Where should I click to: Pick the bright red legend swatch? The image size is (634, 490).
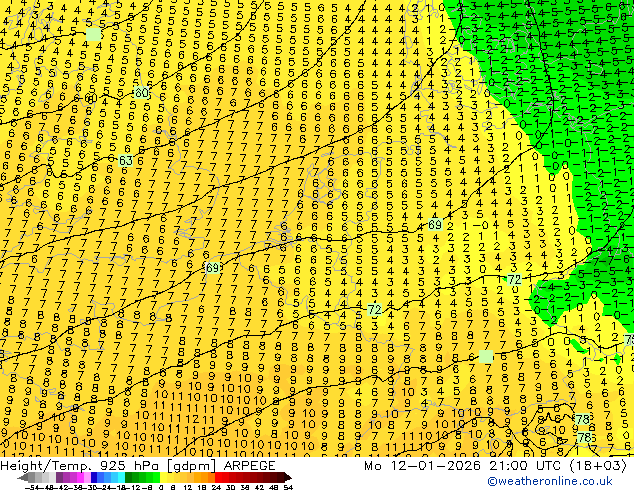click(218, 477)
